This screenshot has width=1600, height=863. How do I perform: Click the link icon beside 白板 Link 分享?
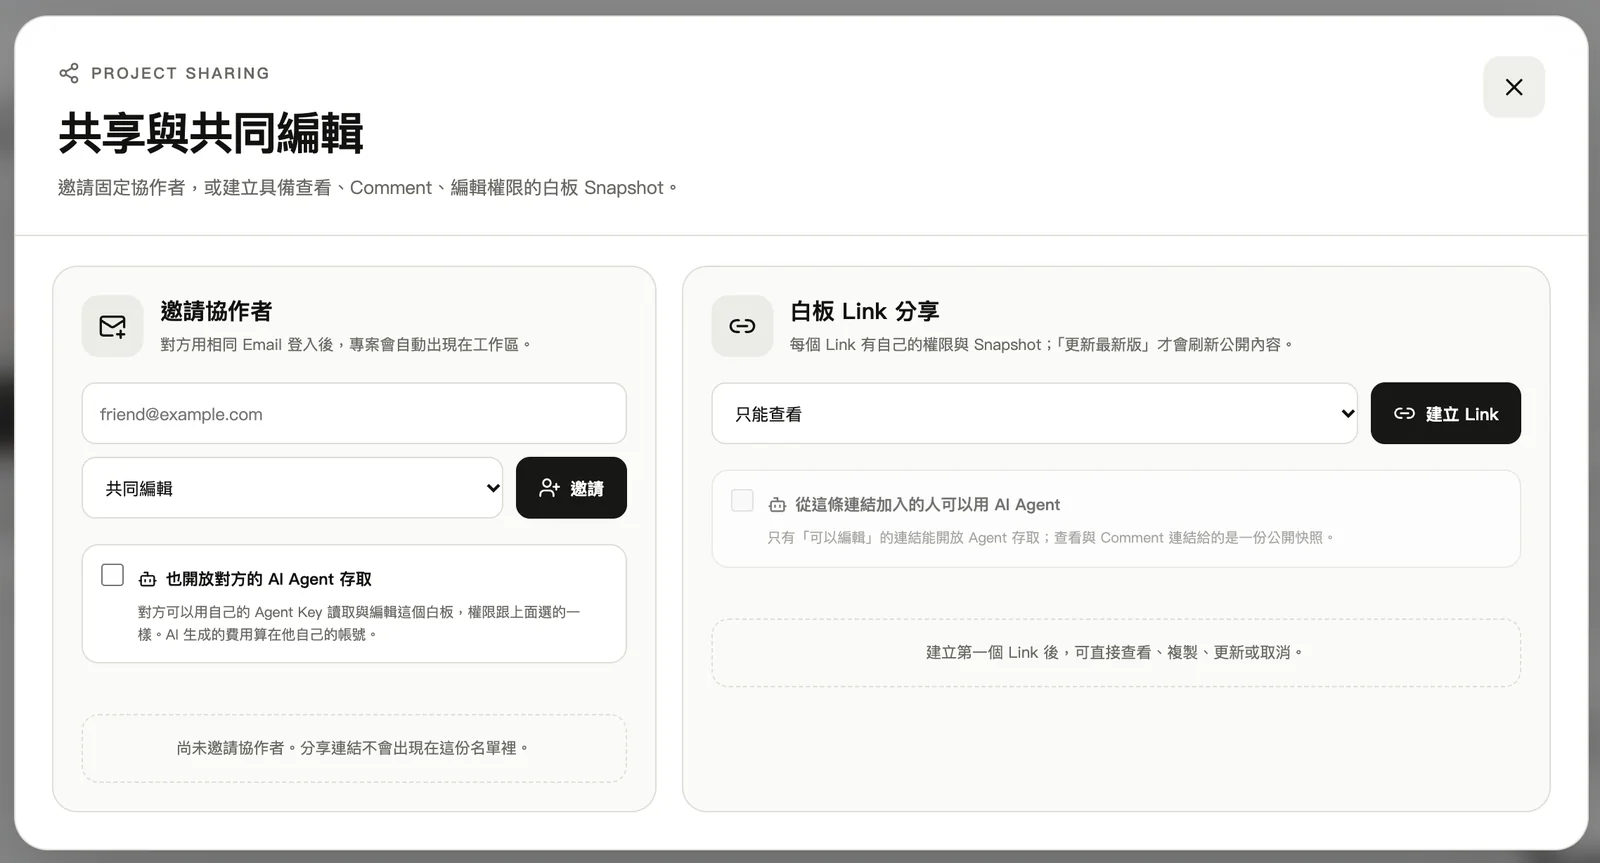coord(742,326)
